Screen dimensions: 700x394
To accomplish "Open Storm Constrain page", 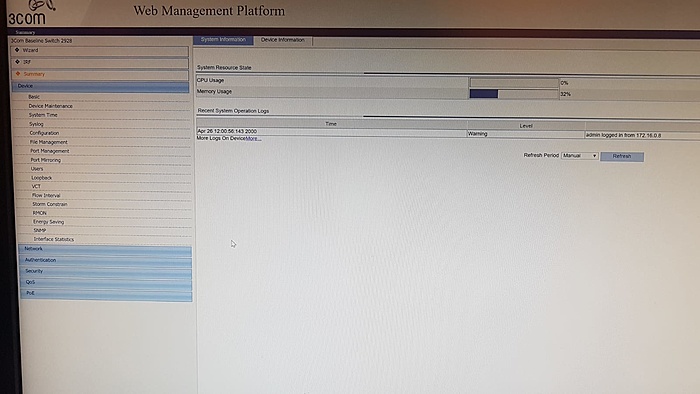I will coord(50,204).
